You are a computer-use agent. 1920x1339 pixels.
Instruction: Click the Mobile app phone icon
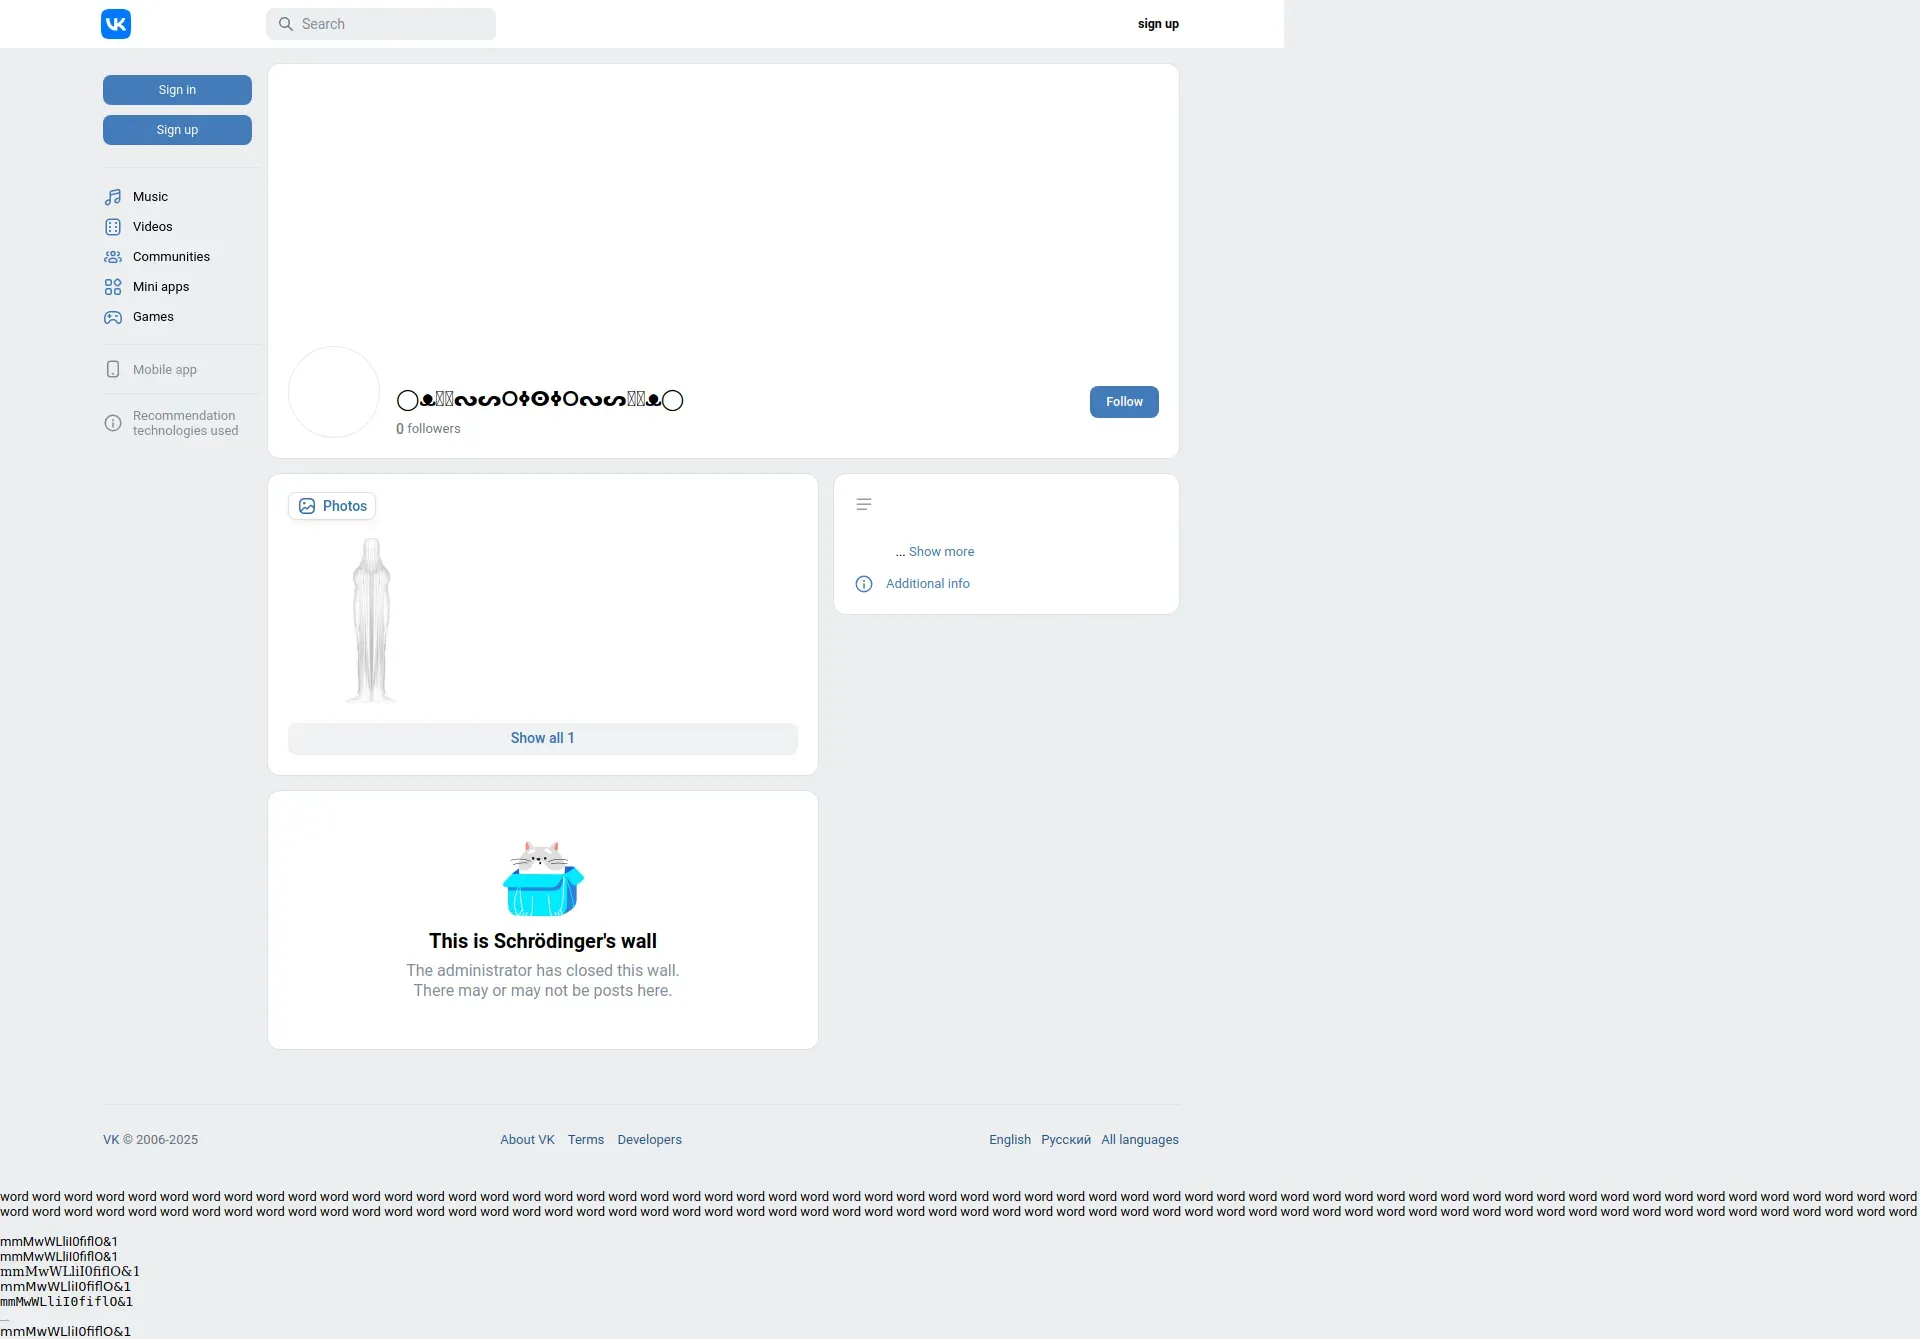pyautogui.click(x=113, y=370)
